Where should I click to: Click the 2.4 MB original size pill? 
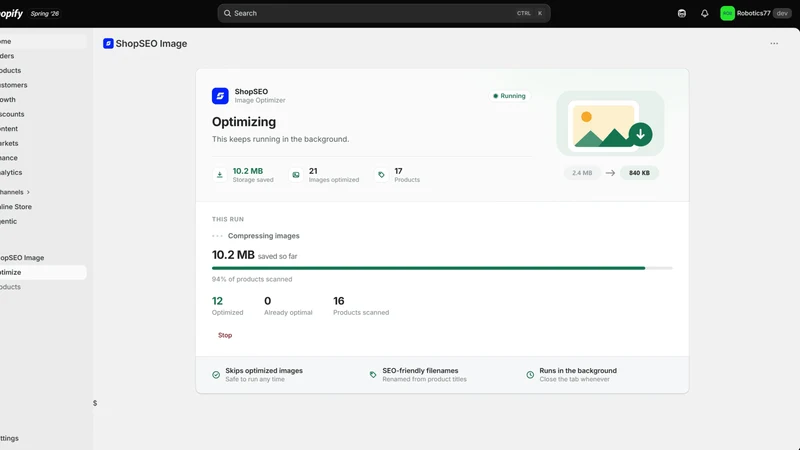[x=582, y=173]
